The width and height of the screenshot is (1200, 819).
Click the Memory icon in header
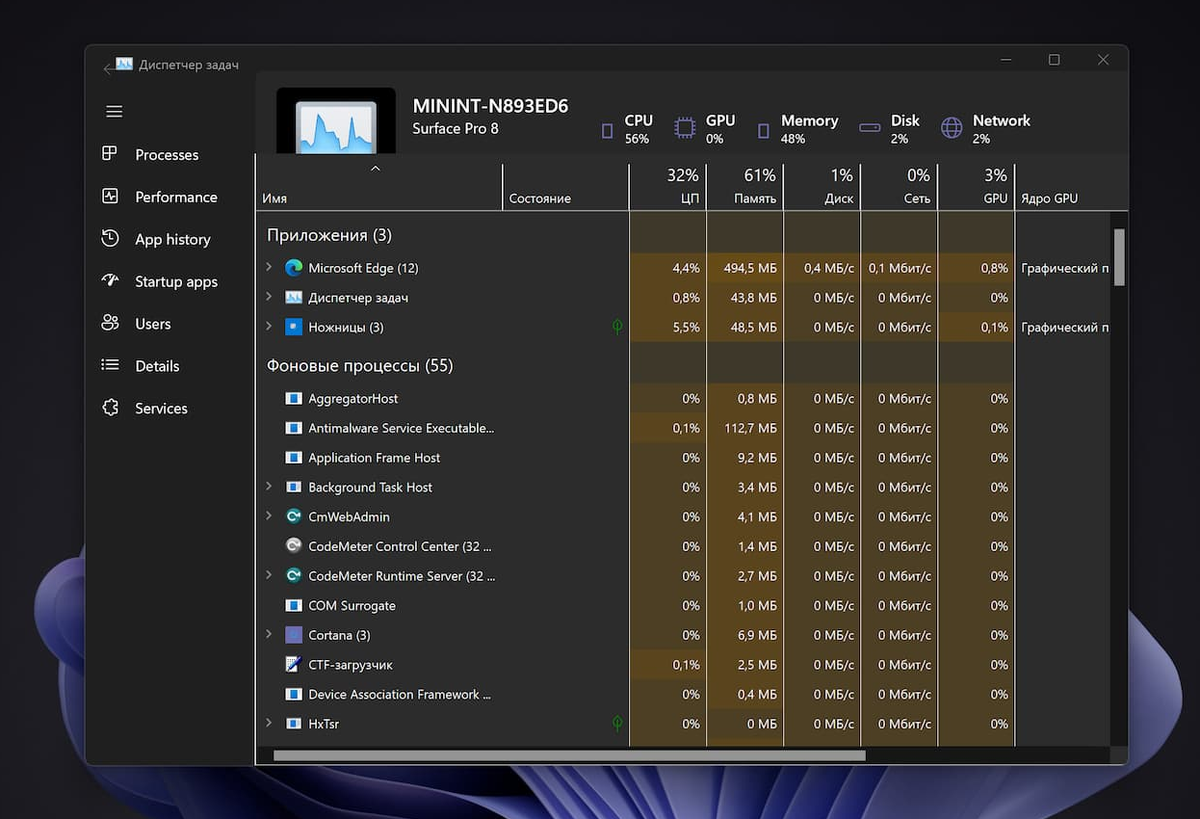[763, 130]
